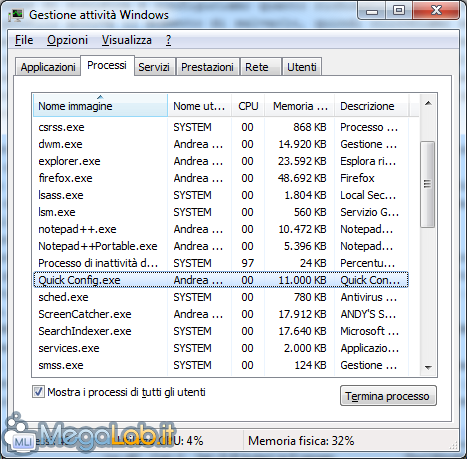467x459 pixels.
Task: Click the 48.692 KB memory value
Action: click(302, 178)
